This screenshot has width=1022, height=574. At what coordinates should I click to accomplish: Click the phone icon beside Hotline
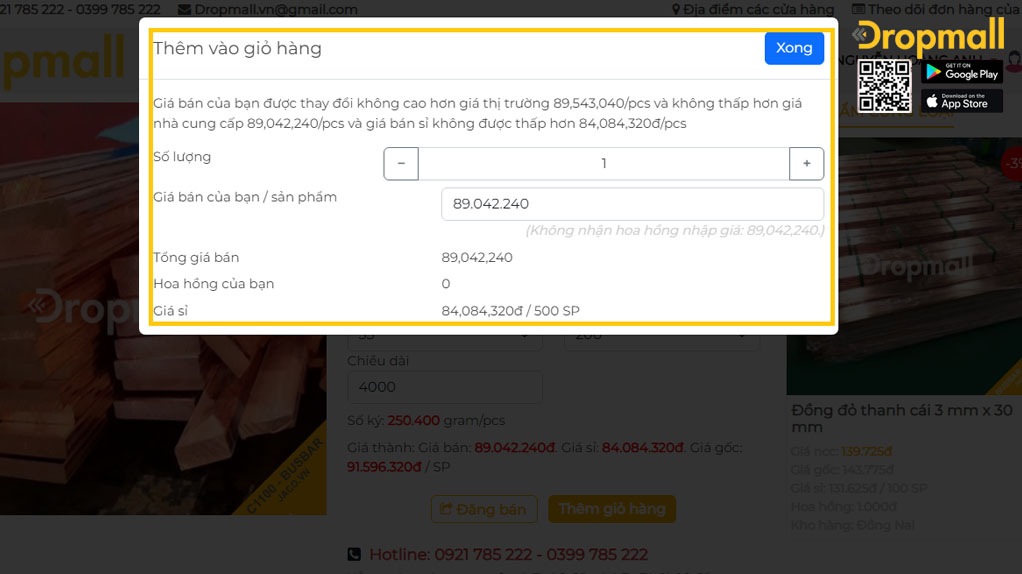pos(354,554)
